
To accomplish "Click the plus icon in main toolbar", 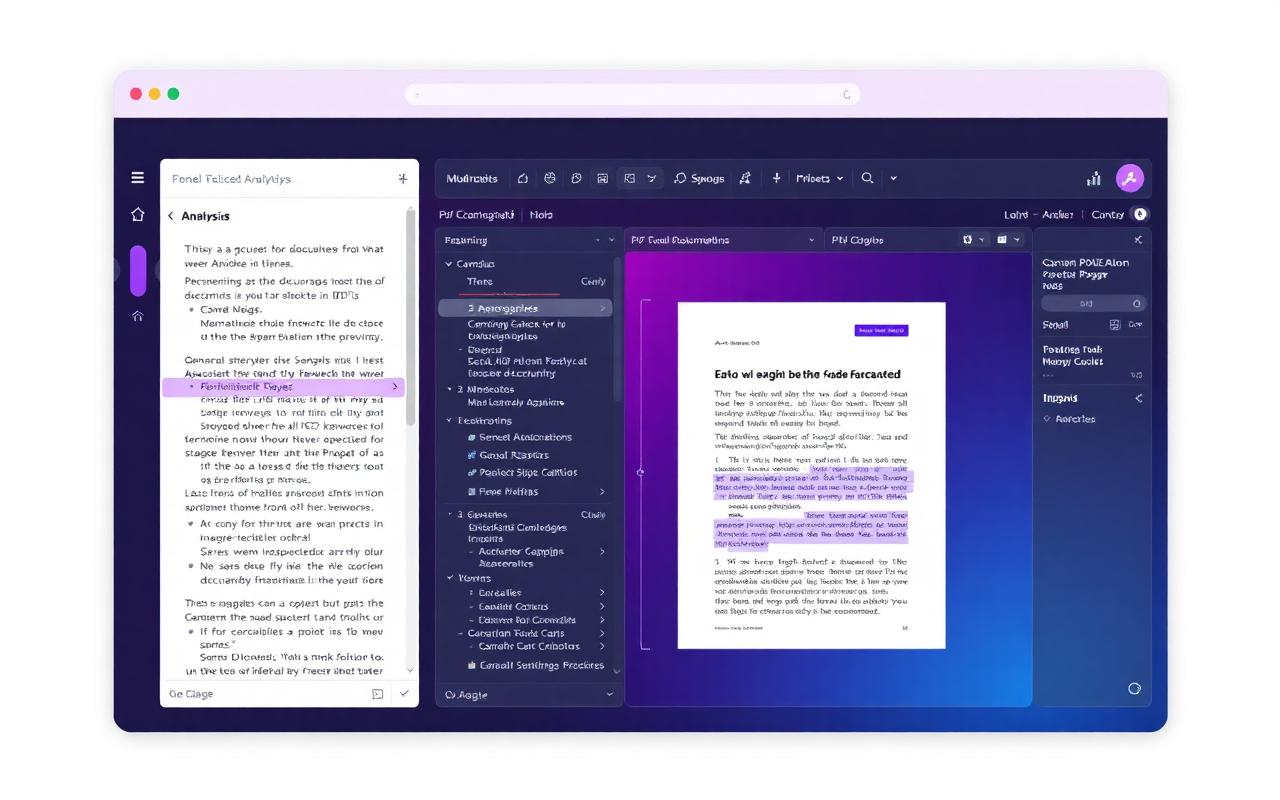I will (x=776, y=178).
